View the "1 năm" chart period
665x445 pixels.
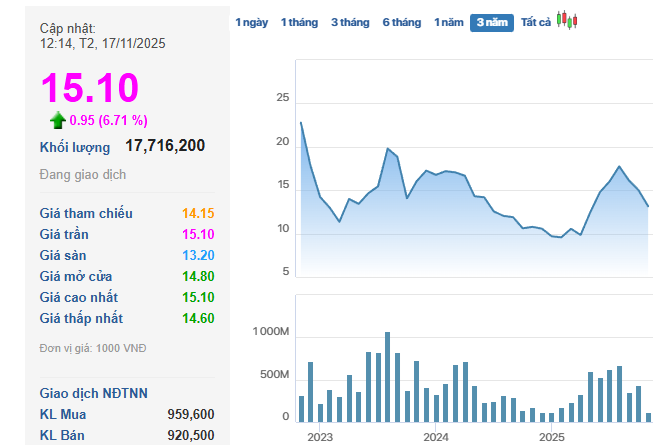coord(449,22)
